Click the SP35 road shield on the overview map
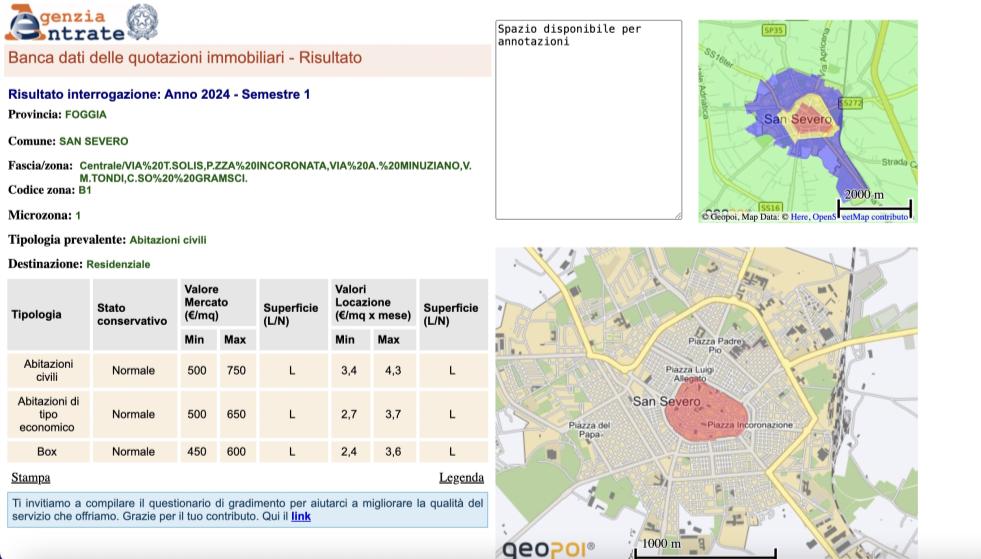The width and height of the screenshot is (981, 559). tap(773, 30)
